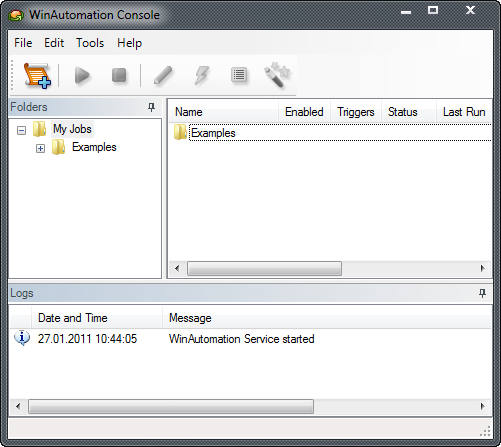Image resolution: width=501 pixels, height=447 pixels.
Task: Click the Logs scrollbar right arrow
Action: 482,406
